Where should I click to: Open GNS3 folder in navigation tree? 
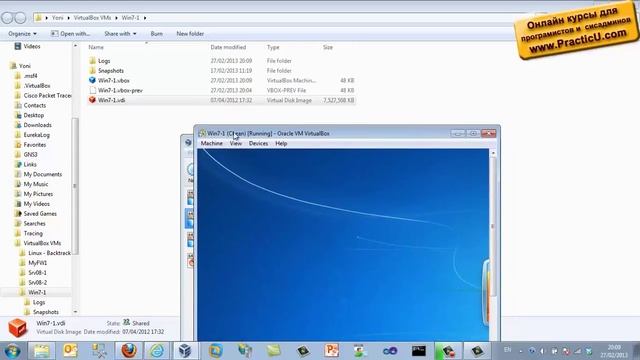click(30, 155)
